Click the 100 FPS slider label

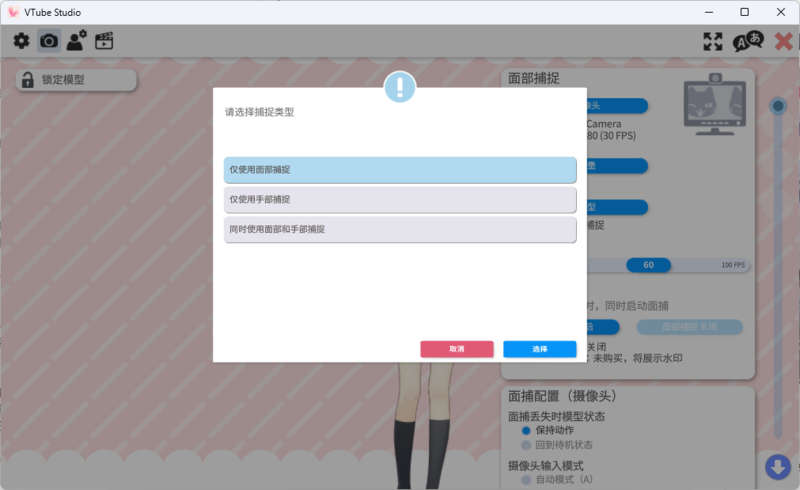point(733,265)
